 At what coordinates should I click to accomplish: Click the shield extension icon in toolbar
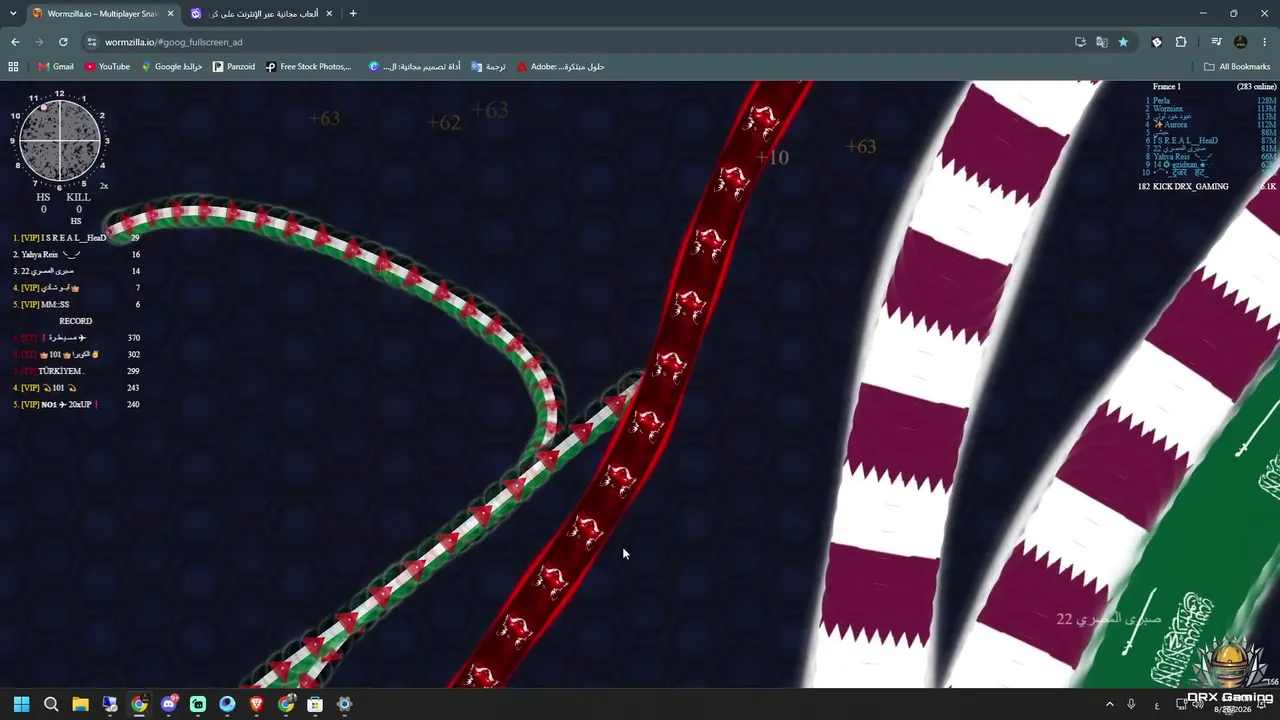coord(1157,42)
